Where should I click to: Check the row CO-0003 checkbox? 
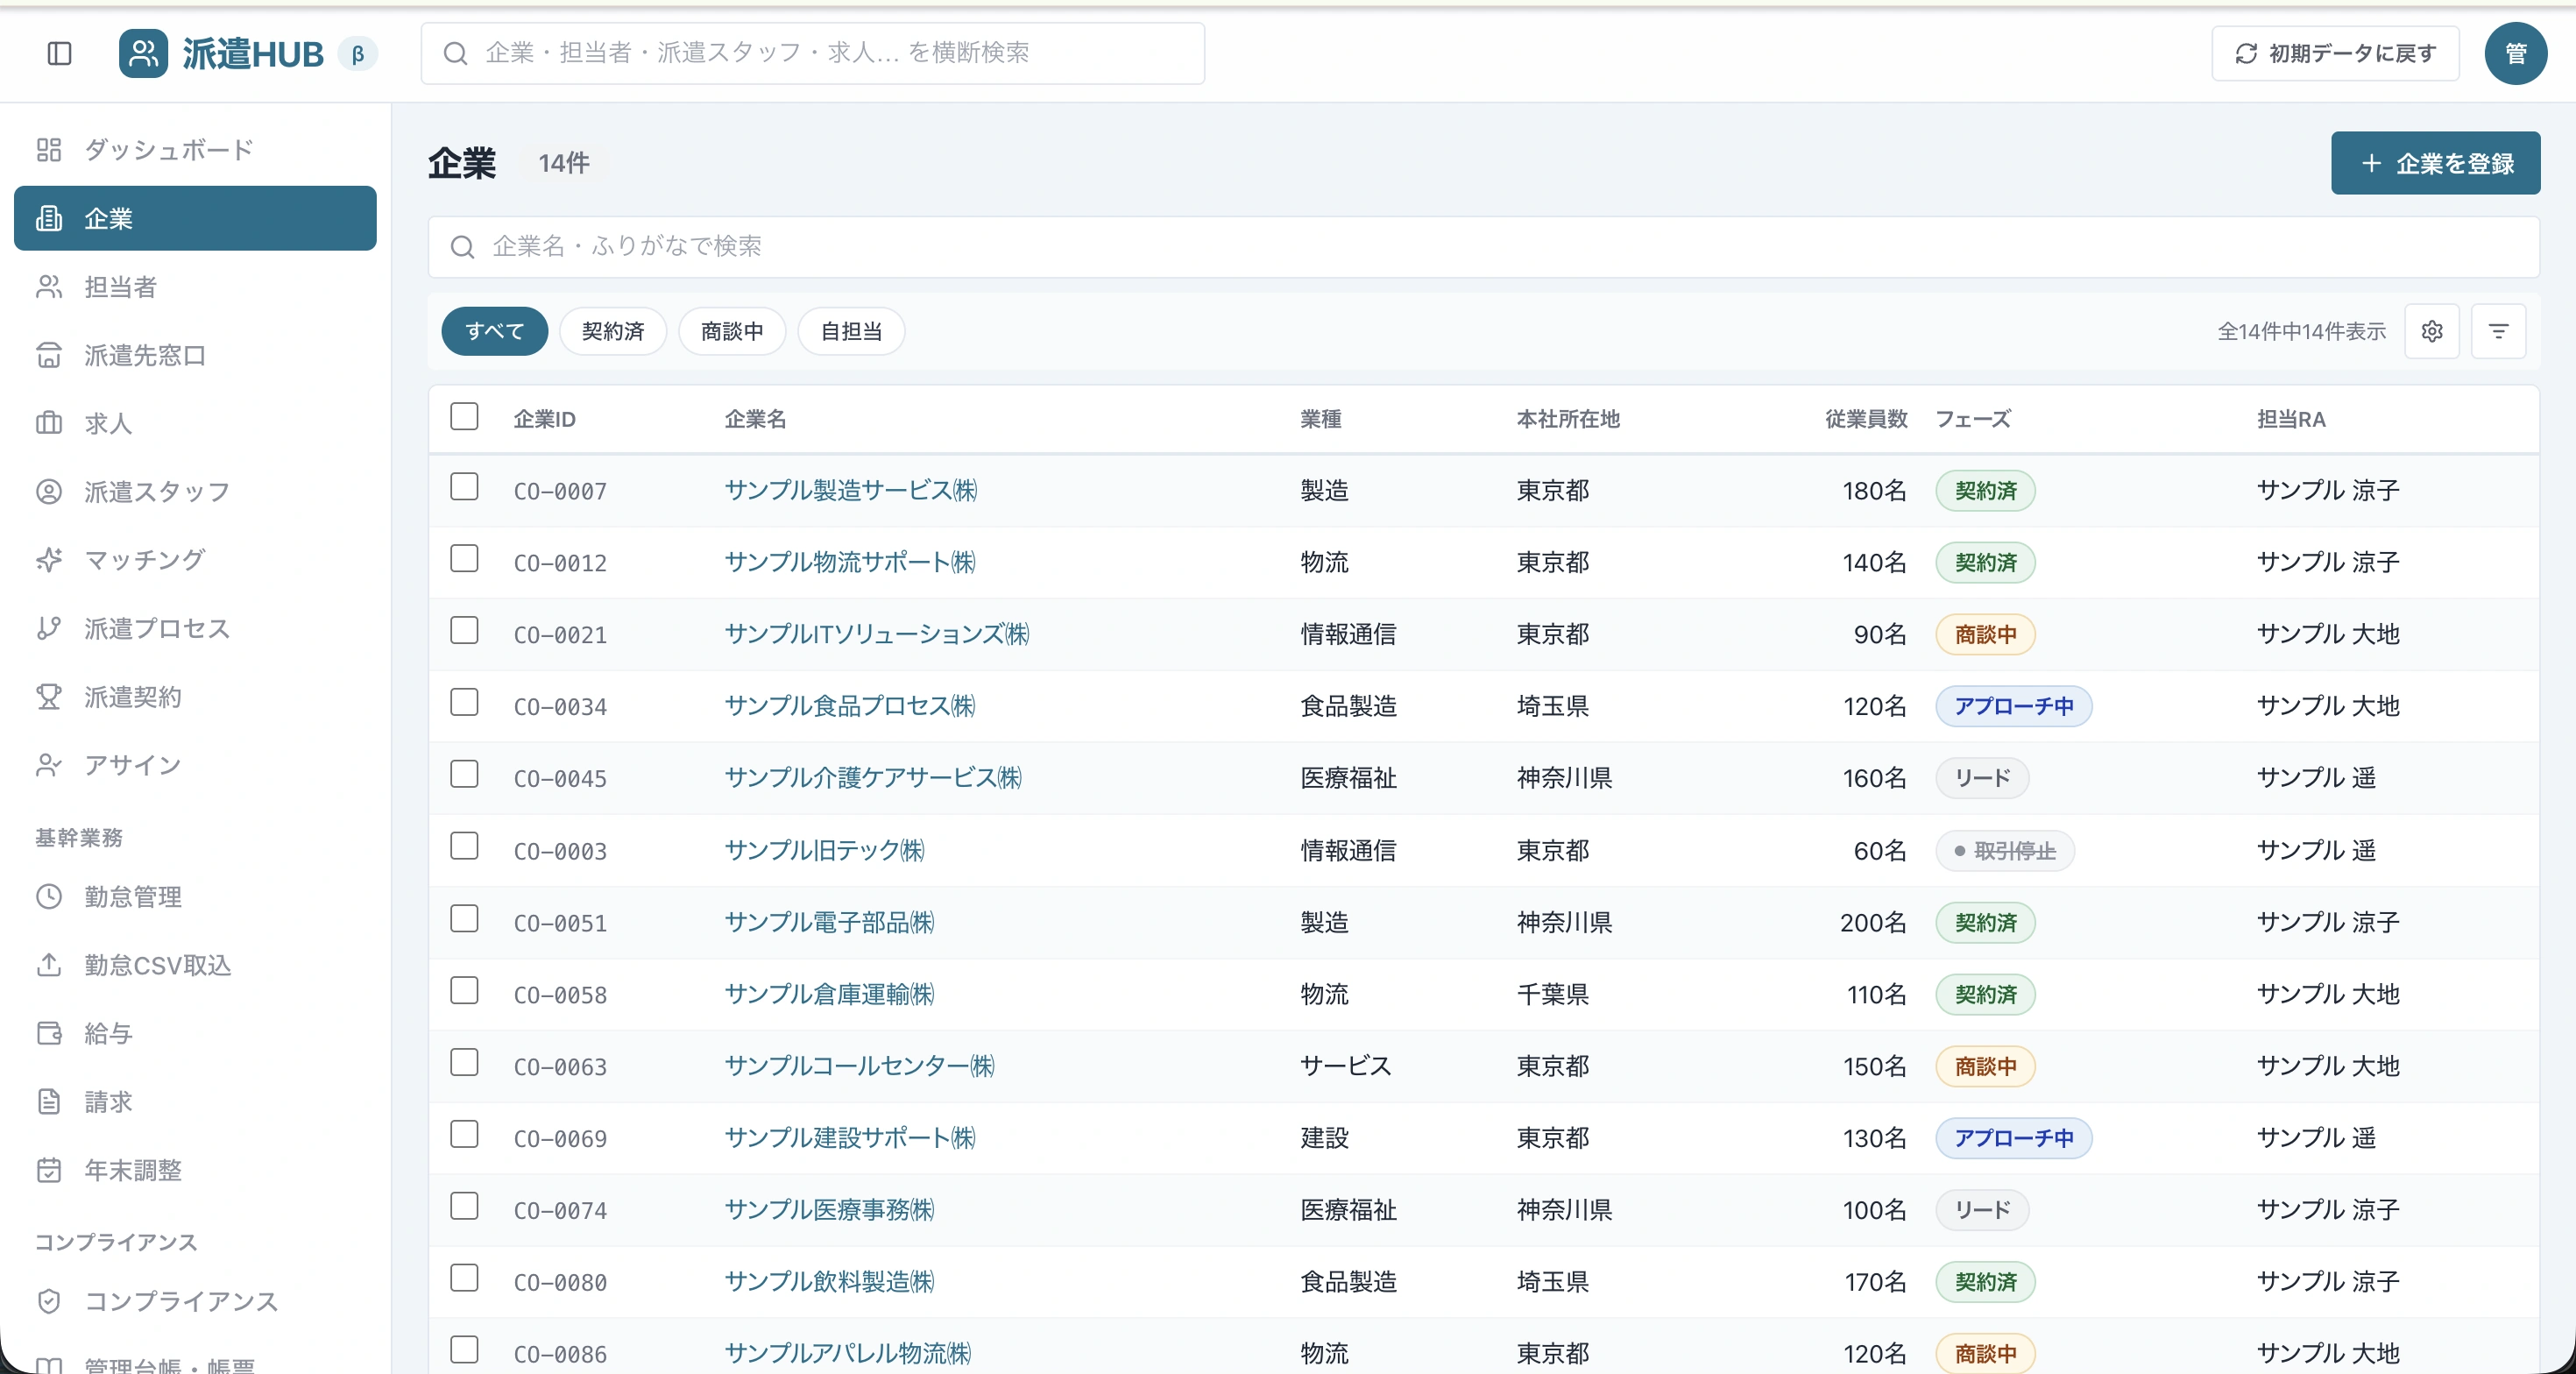464,847
